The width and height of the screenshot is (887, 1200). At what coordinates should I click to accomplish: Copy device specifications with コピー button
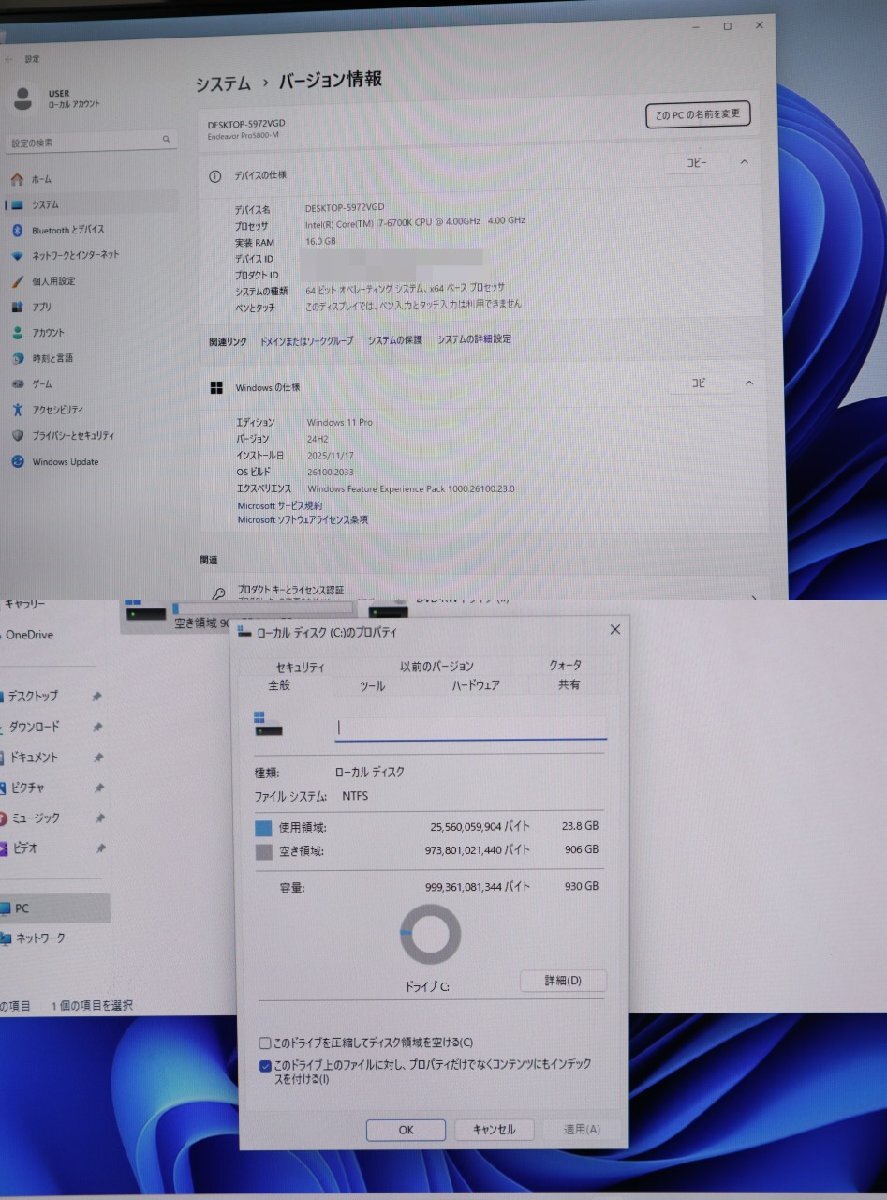click(x=696, y=162)
